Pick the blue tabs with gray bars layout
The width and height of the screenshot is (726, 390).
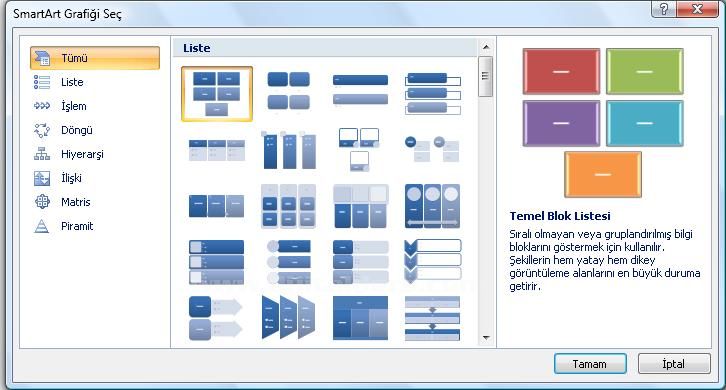tap(361, 262)
